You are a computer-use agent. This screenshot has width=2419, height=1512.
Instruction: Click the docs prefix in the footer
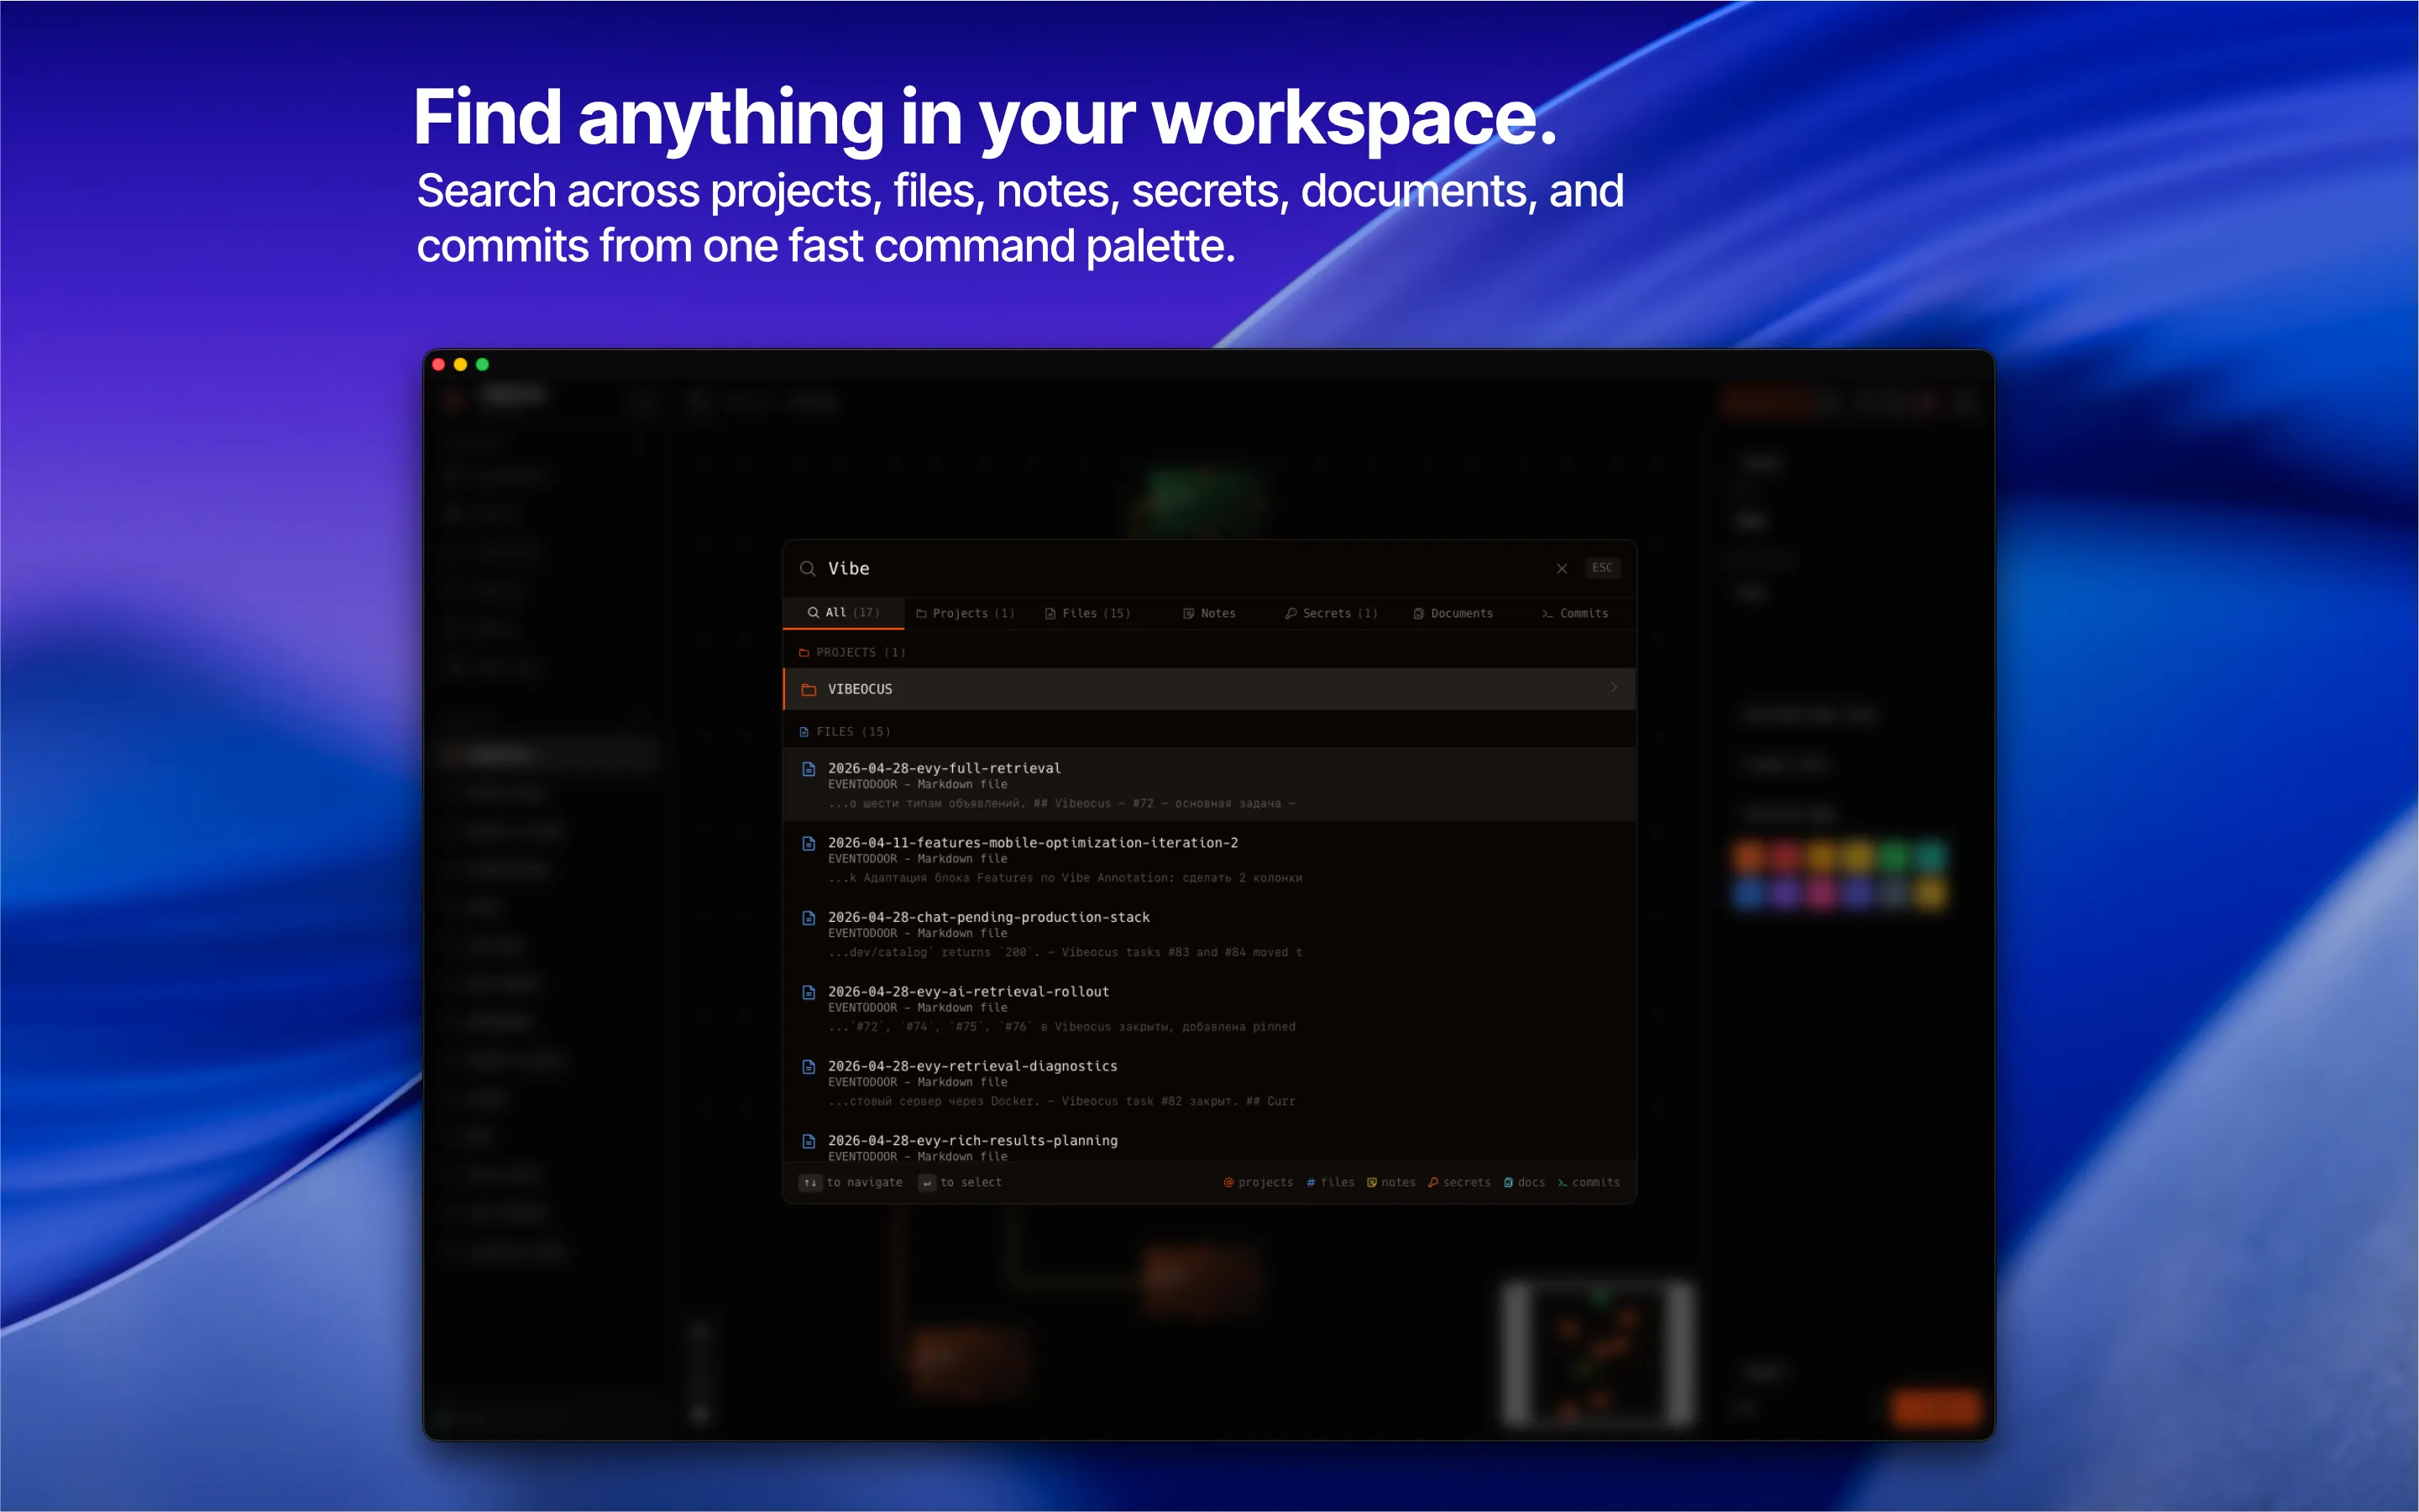point(1524,1182)
